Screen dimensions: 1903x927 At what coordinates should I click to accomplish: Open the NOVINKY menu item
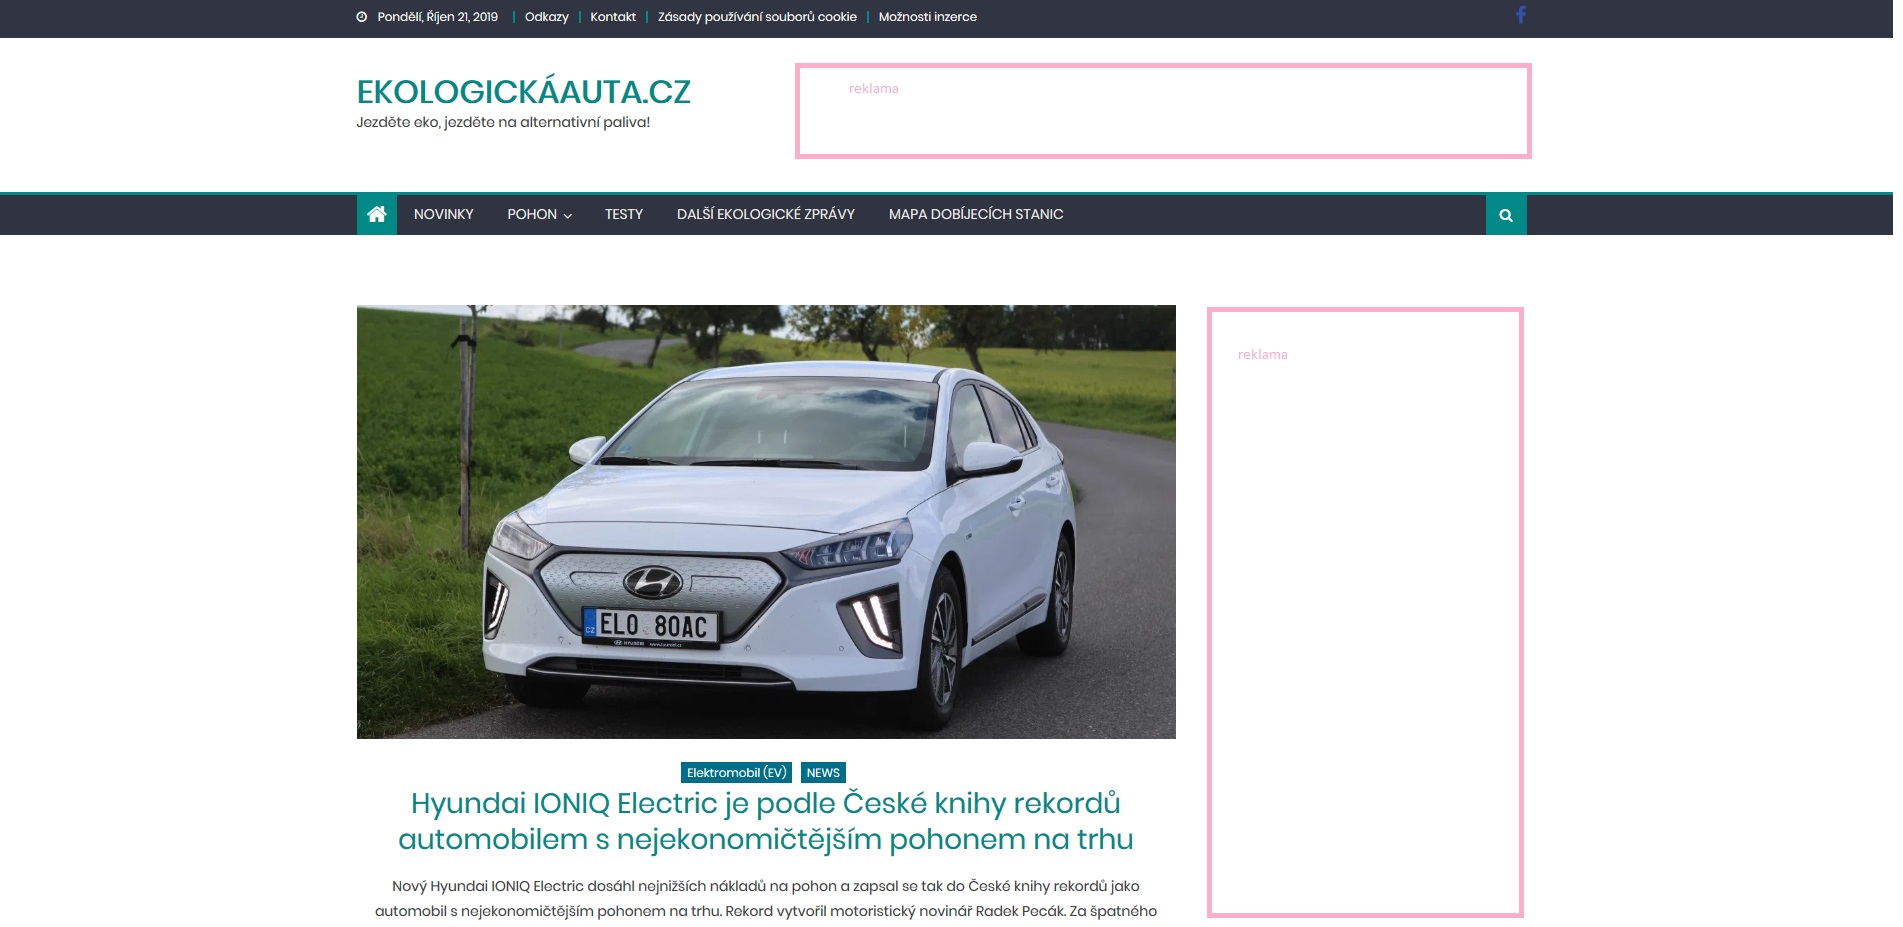(444, 215)
